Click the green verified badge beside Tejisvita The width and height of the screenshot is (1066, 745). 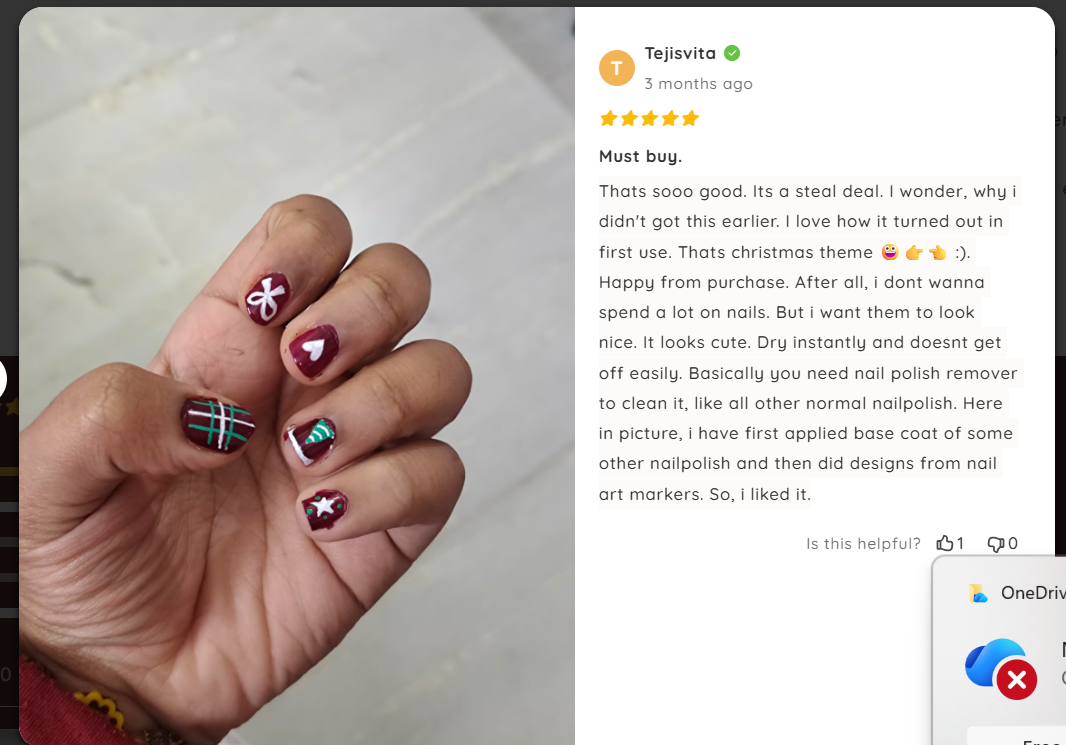(x=732, y=53)
